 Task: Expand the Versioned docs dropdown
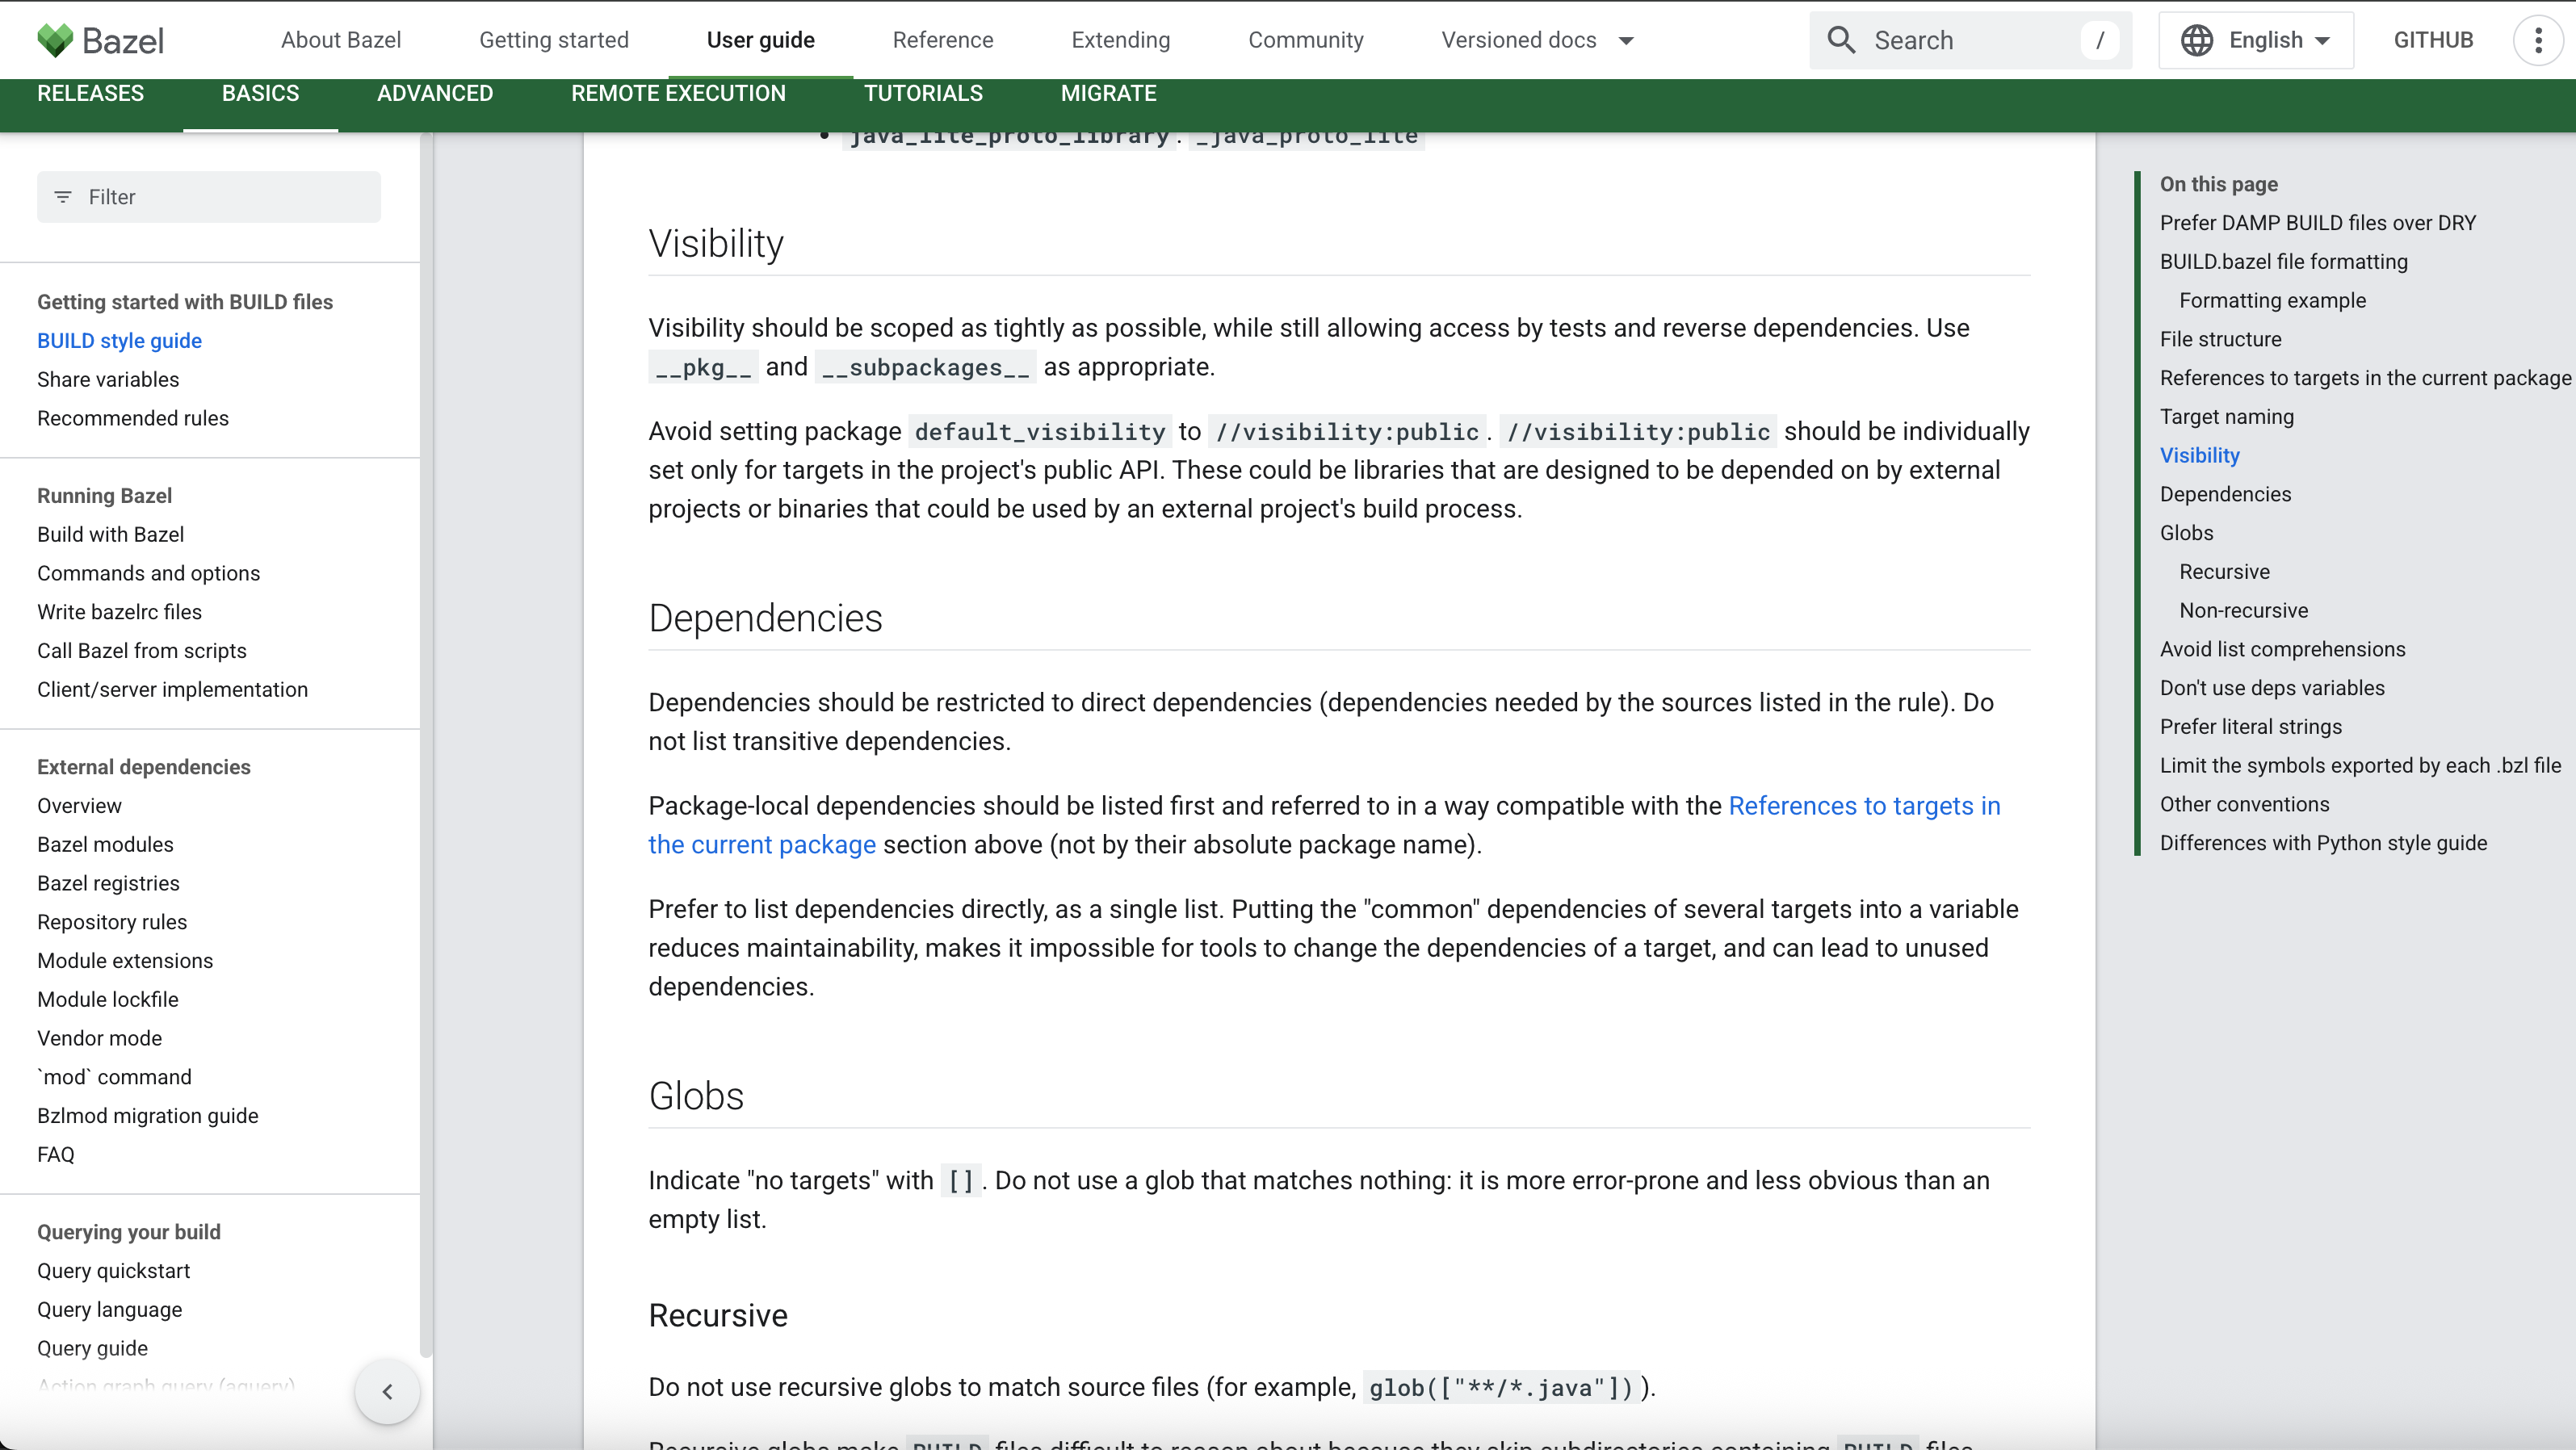(x=1537, y=40)
